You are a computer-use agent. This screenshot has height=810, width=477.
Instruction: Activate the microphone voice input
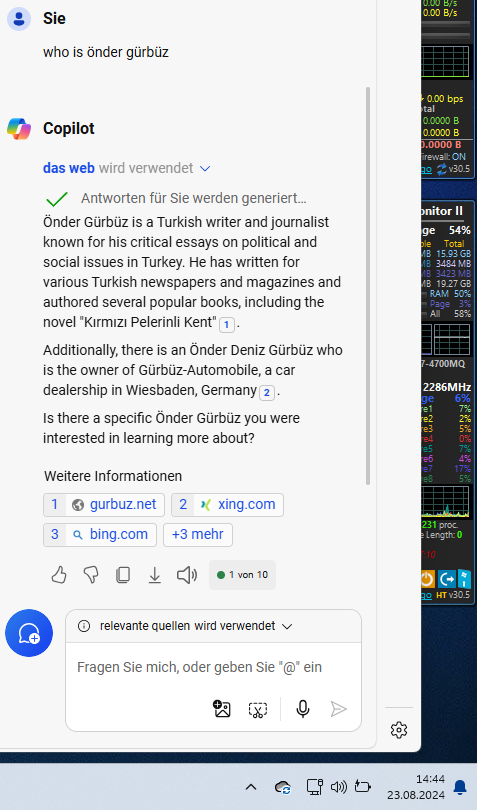(x=303, y=709)
